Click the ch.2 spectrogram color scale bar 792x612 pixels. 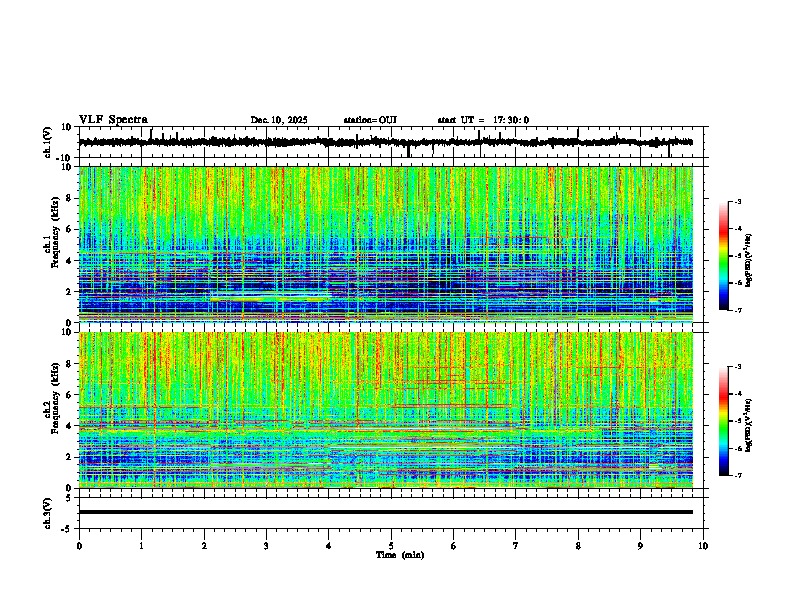tap(723, 421)
